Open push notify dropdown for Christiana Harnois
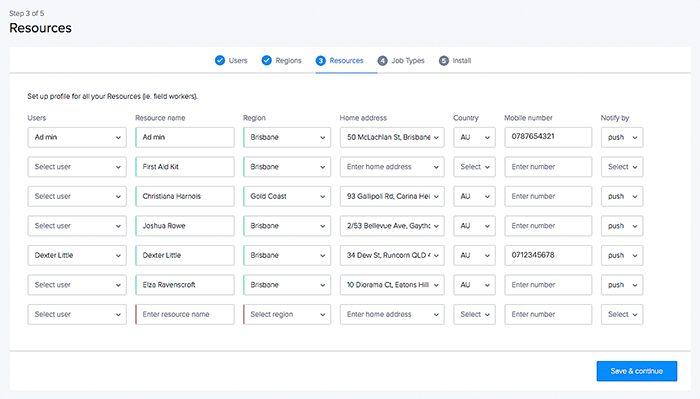This screenshot has height=399, width=700. [622, 196]
